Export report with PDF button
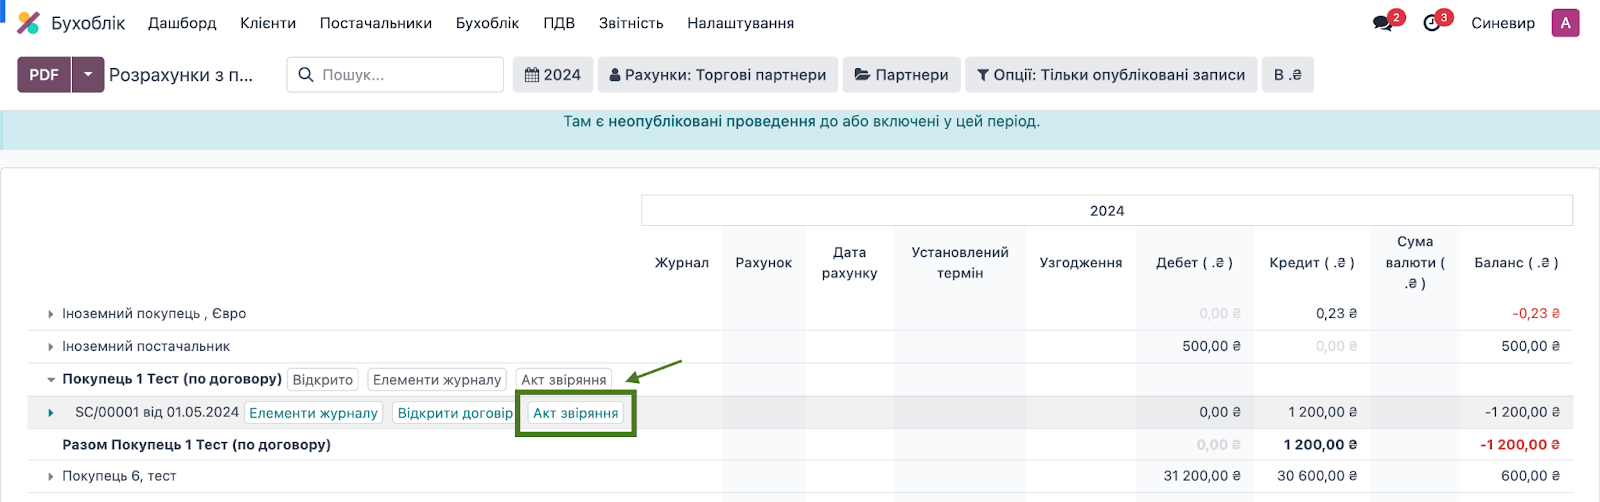1600x502 pixels. tap(44, 75)
